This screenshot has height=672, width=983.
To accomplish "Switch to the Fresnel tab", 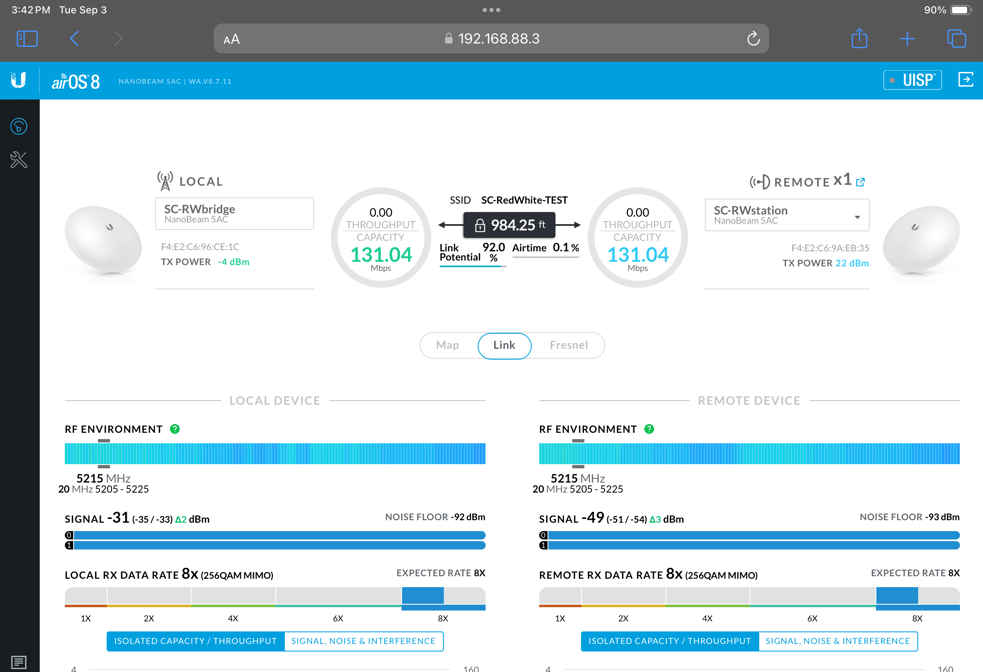I will (x=568, y=345).
